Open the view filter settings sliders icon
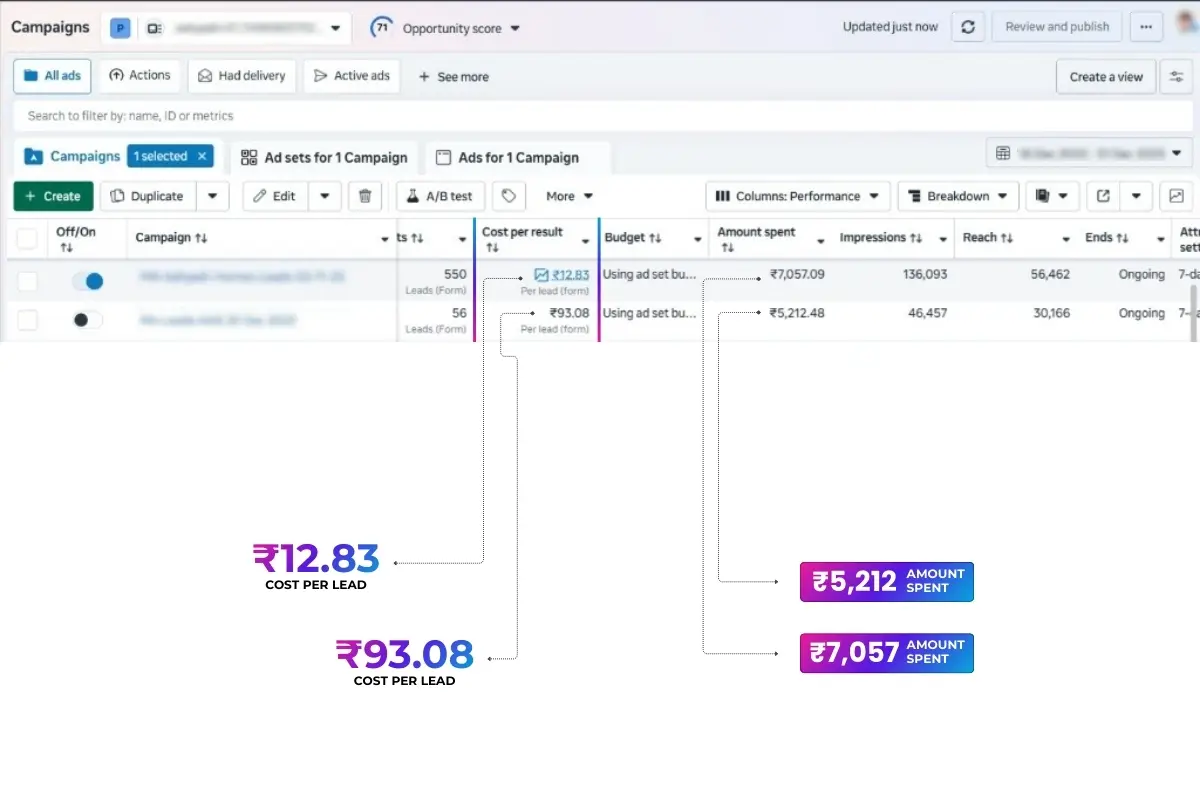 tap(1177, 77)
